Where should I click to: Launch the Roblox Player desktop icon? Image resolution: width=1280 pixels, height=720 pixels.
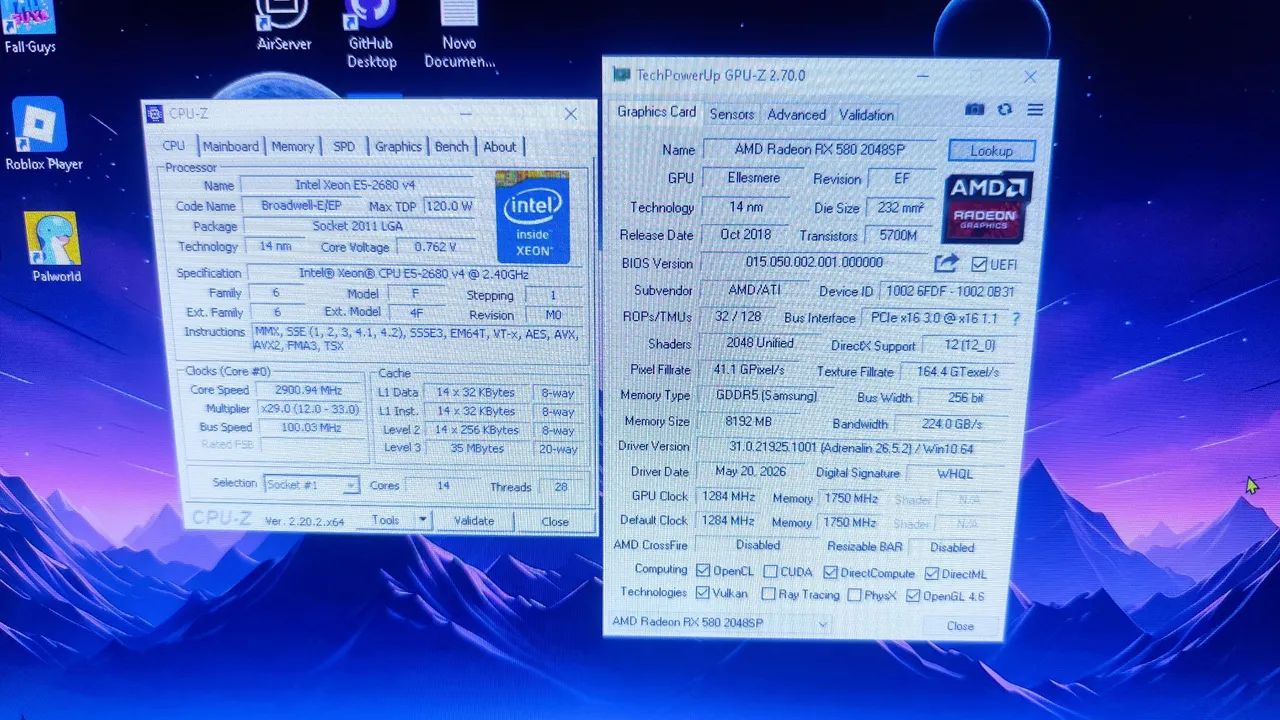tap(42, 135)
